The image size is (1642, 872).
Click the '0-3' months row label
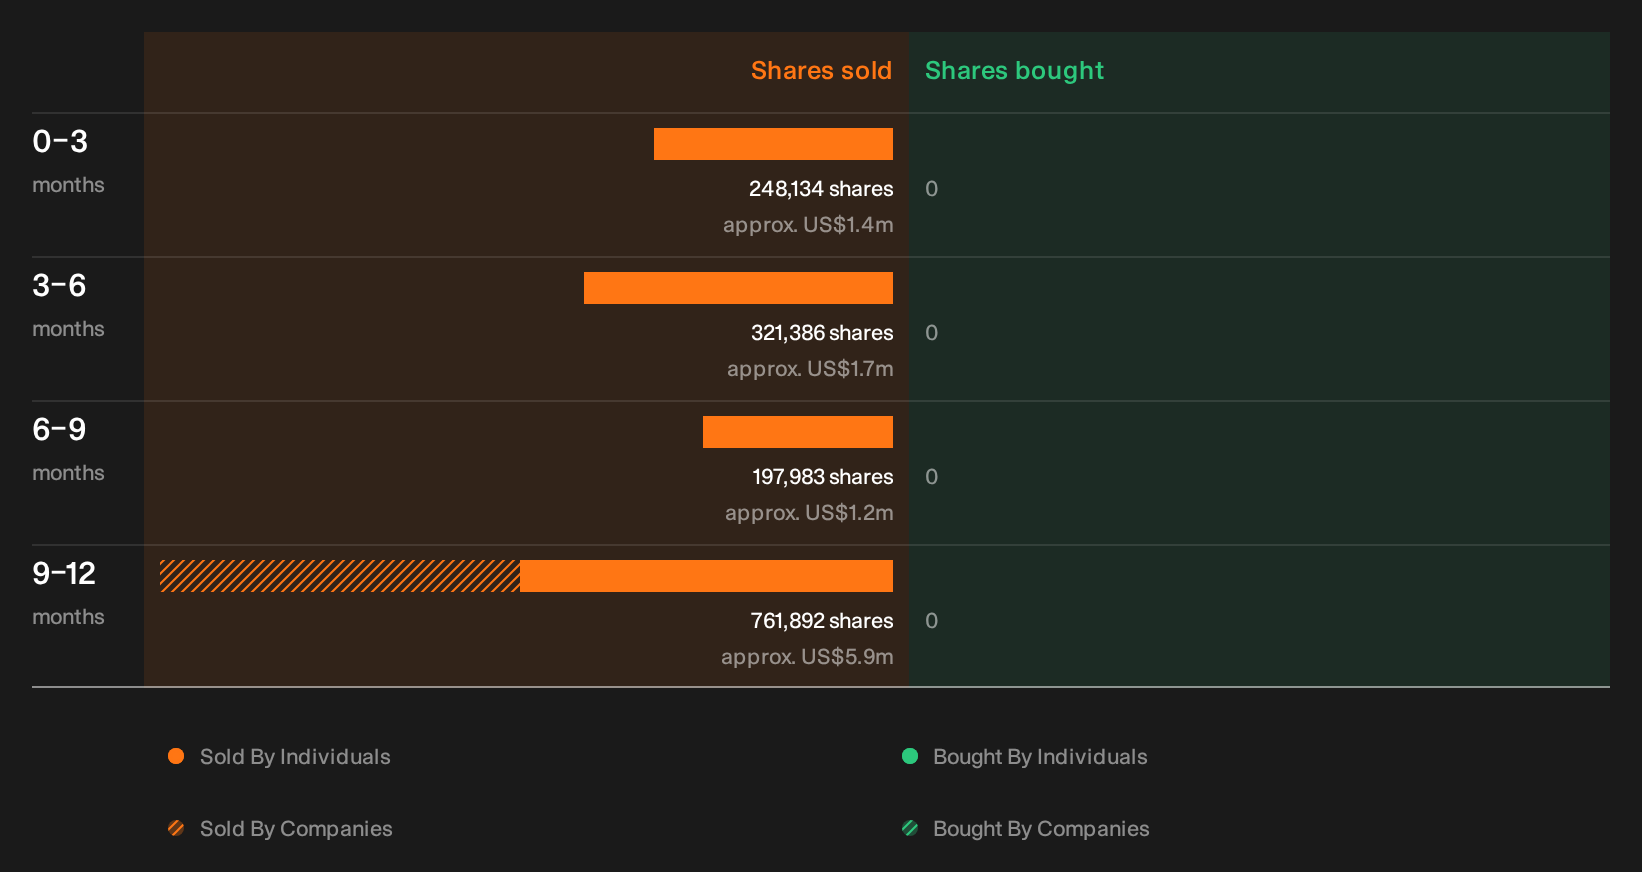(x=60, y=142)
